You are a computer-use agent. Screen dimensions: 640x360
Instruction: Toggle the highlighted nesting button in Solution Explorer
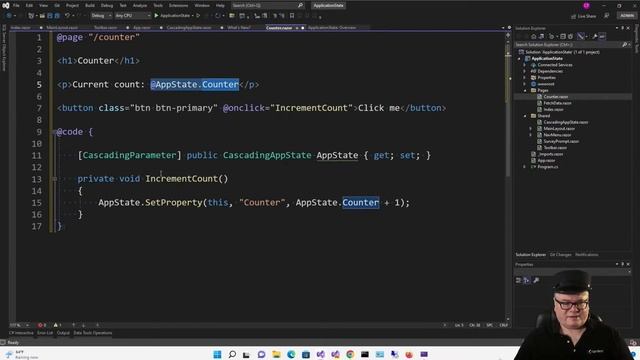[581, 36]
